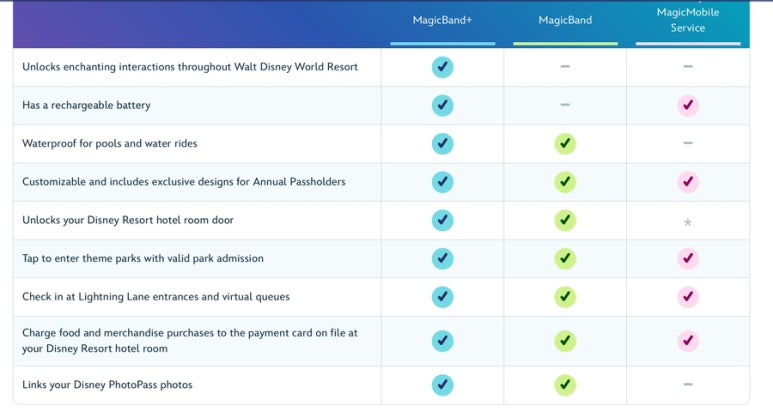The image size is (773, 412).
Task: Click MagicMobile dash in enchanting interactions row
Action: [x=688, y=66]
